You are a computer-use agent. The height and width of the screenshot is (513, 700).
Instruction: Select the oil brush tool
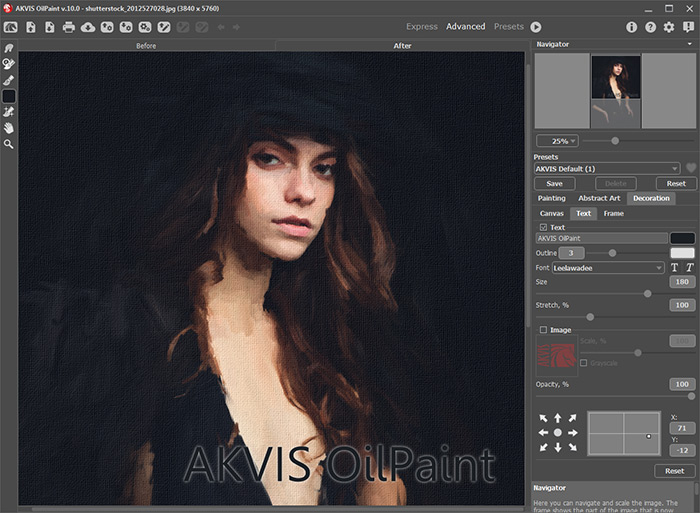8,80
